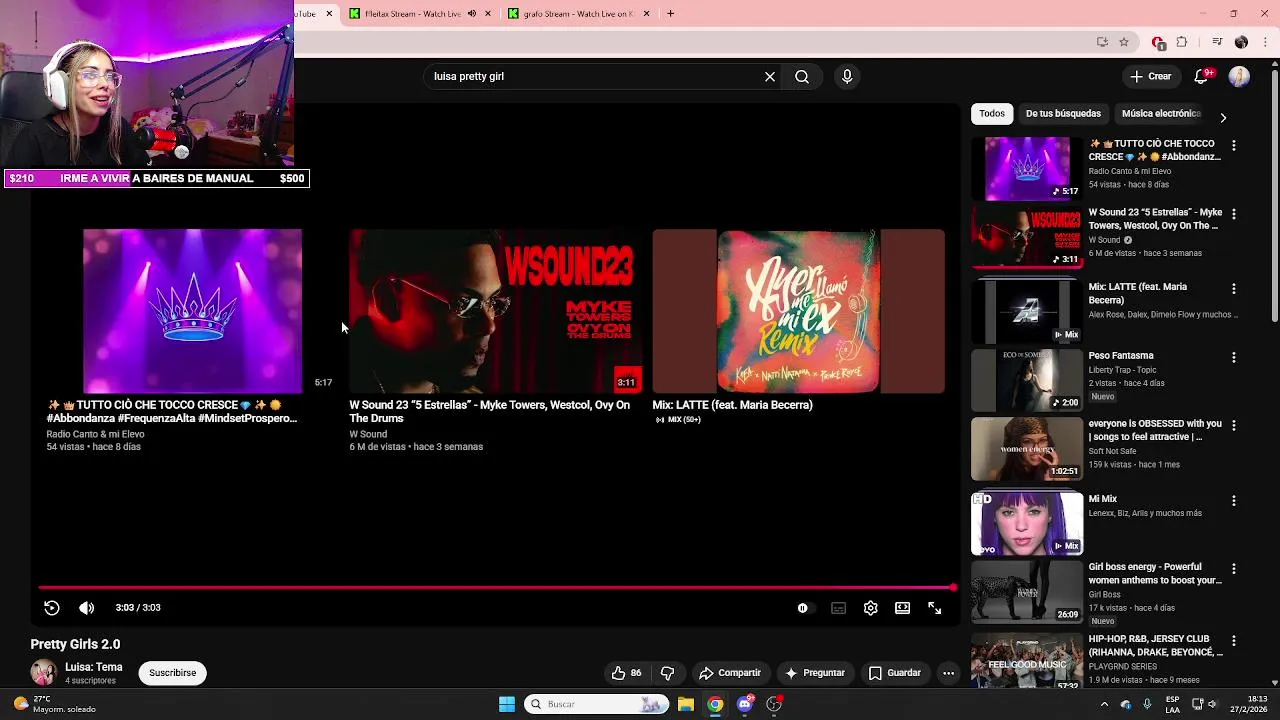The height and width of the screenshot is (720, 1280).
Task: Click the YouTube search magnifier button
Action: point(802,76)
